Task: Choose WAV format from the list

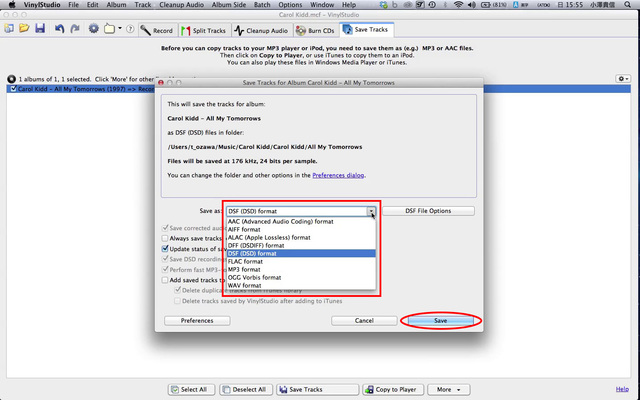Action: 301,285
